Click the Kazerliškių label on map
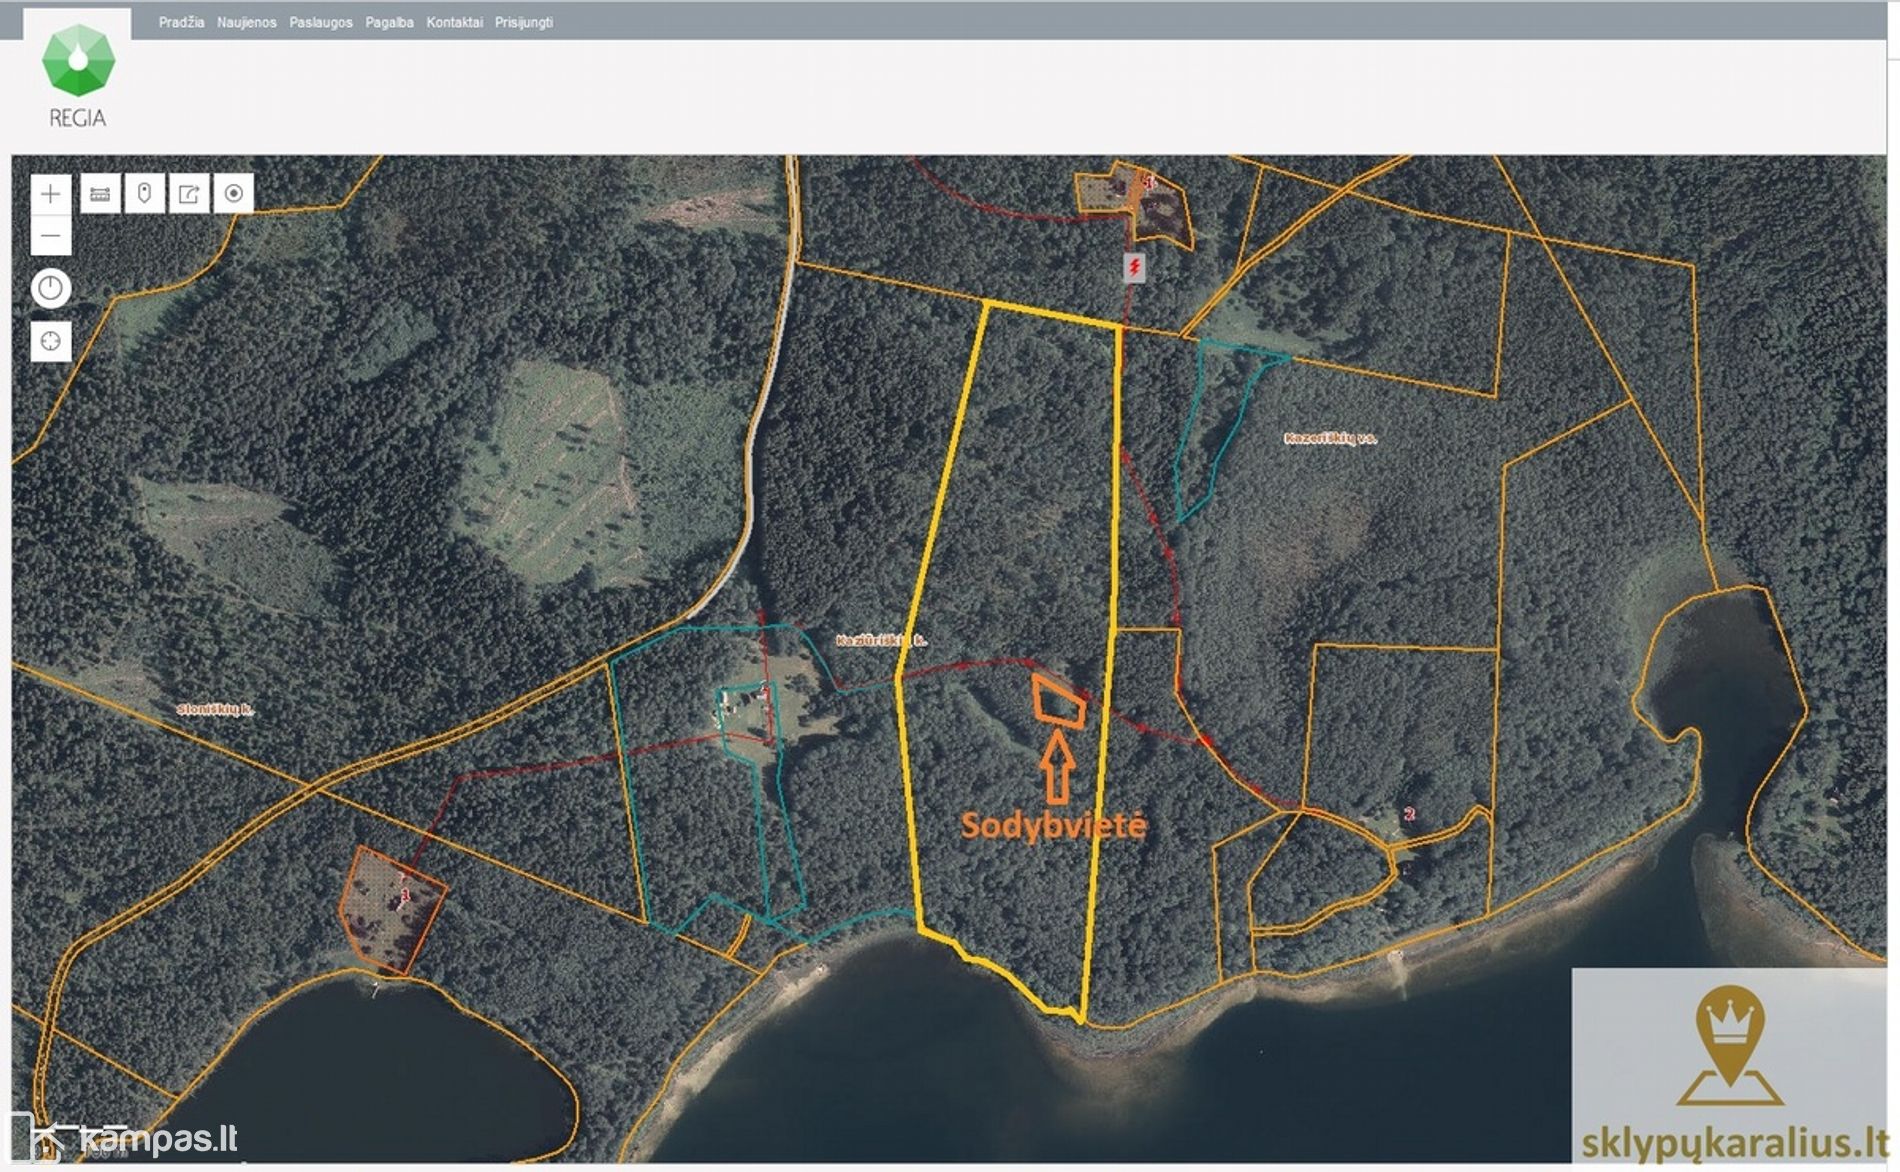This screenshot has height=1172, width=1900. [x=1329, y=438]
